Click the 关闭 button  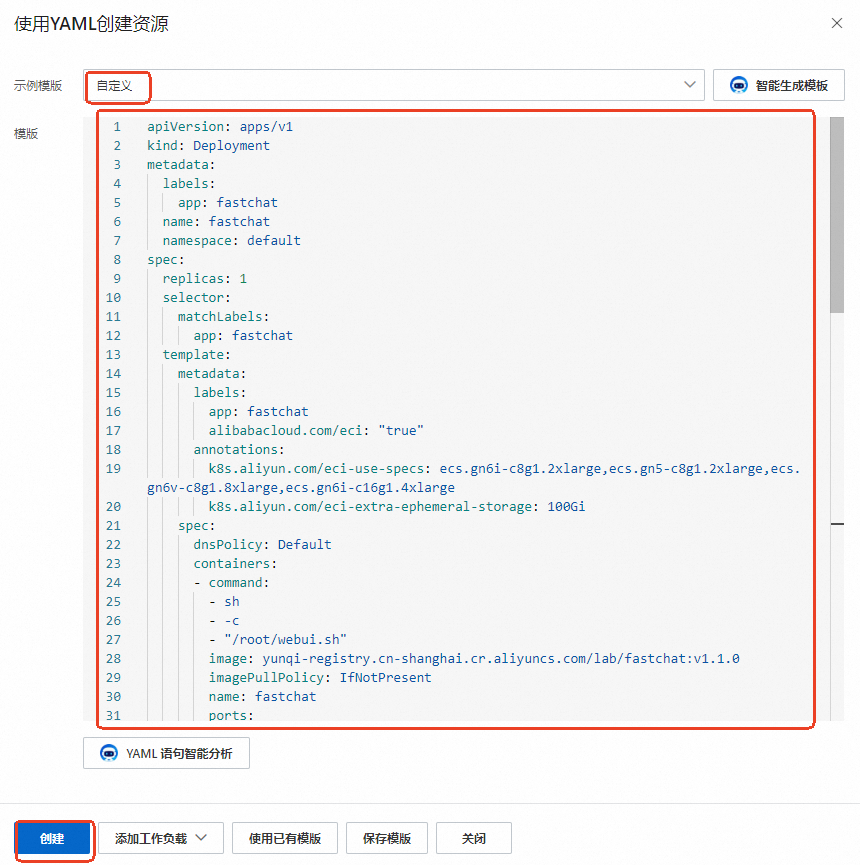point(474,839)
